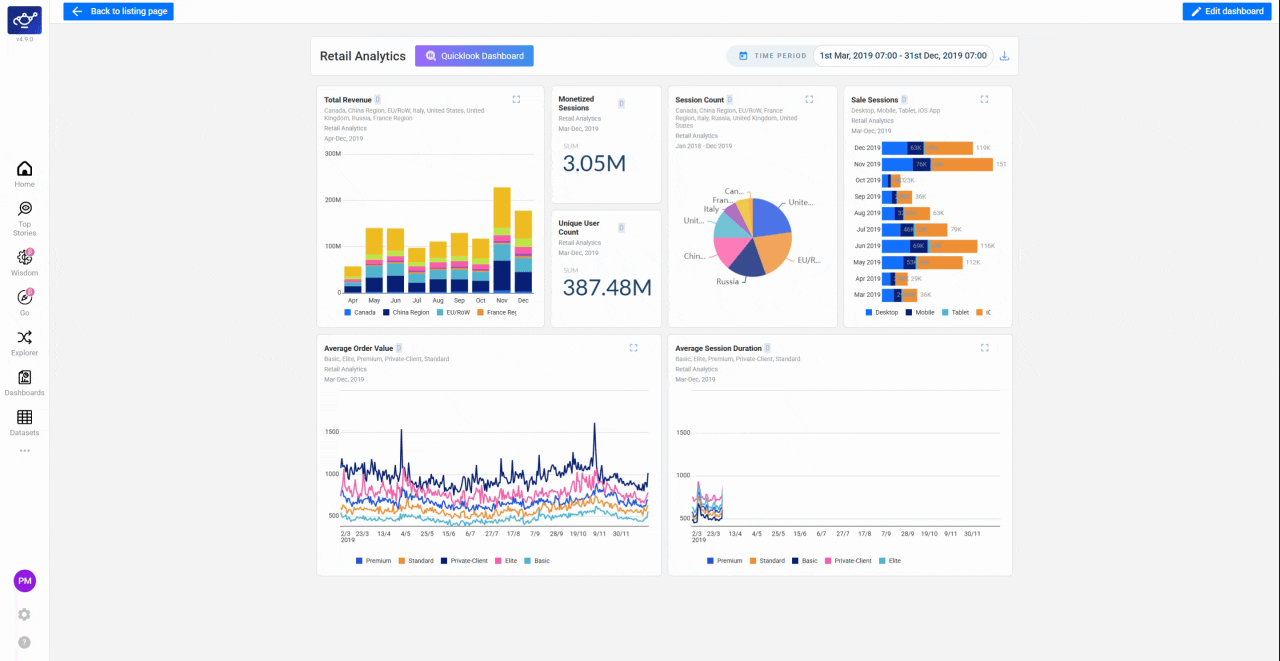Click the 119K value label
Viewport: 1280px width, 661px height.
[x=983, y=148]
